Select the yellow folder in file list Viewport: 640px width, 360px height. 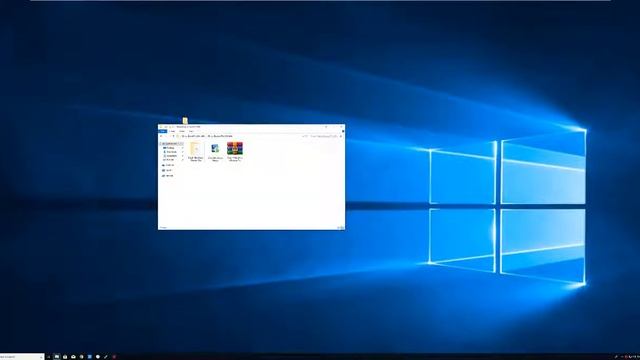point(196,151)
